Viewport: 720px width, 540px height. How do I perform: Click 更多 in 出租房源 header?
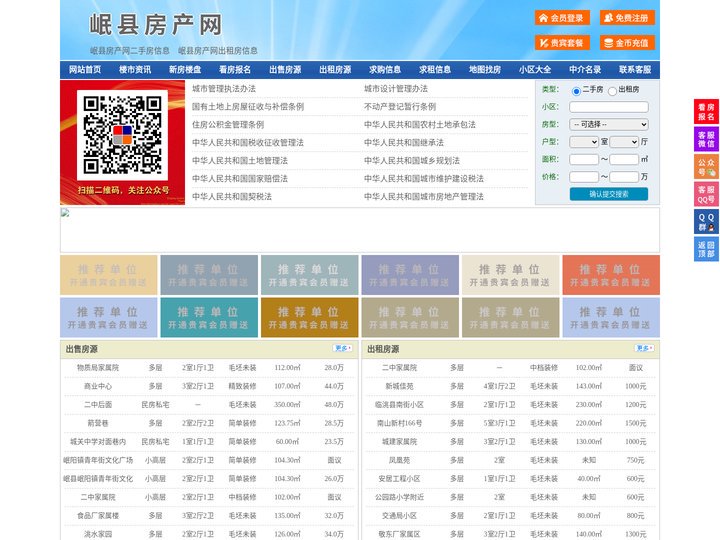pyautogui.click(x=645, y=348)
